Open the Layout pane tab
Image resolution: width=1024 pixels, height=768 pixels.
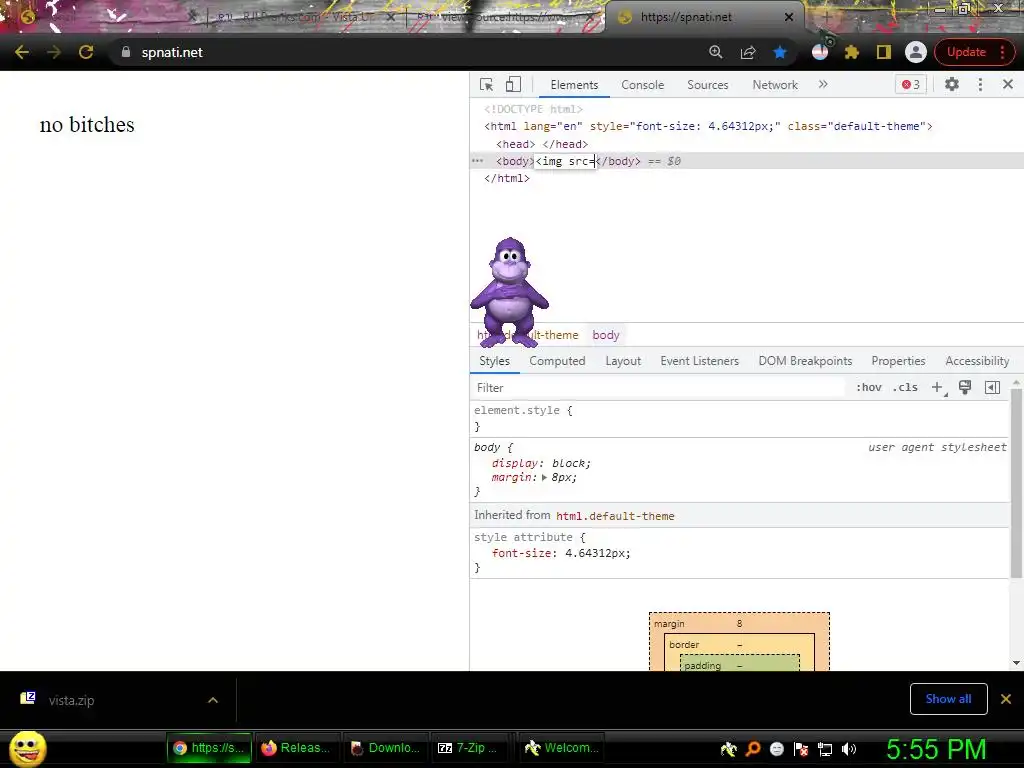tap(623, 361)
